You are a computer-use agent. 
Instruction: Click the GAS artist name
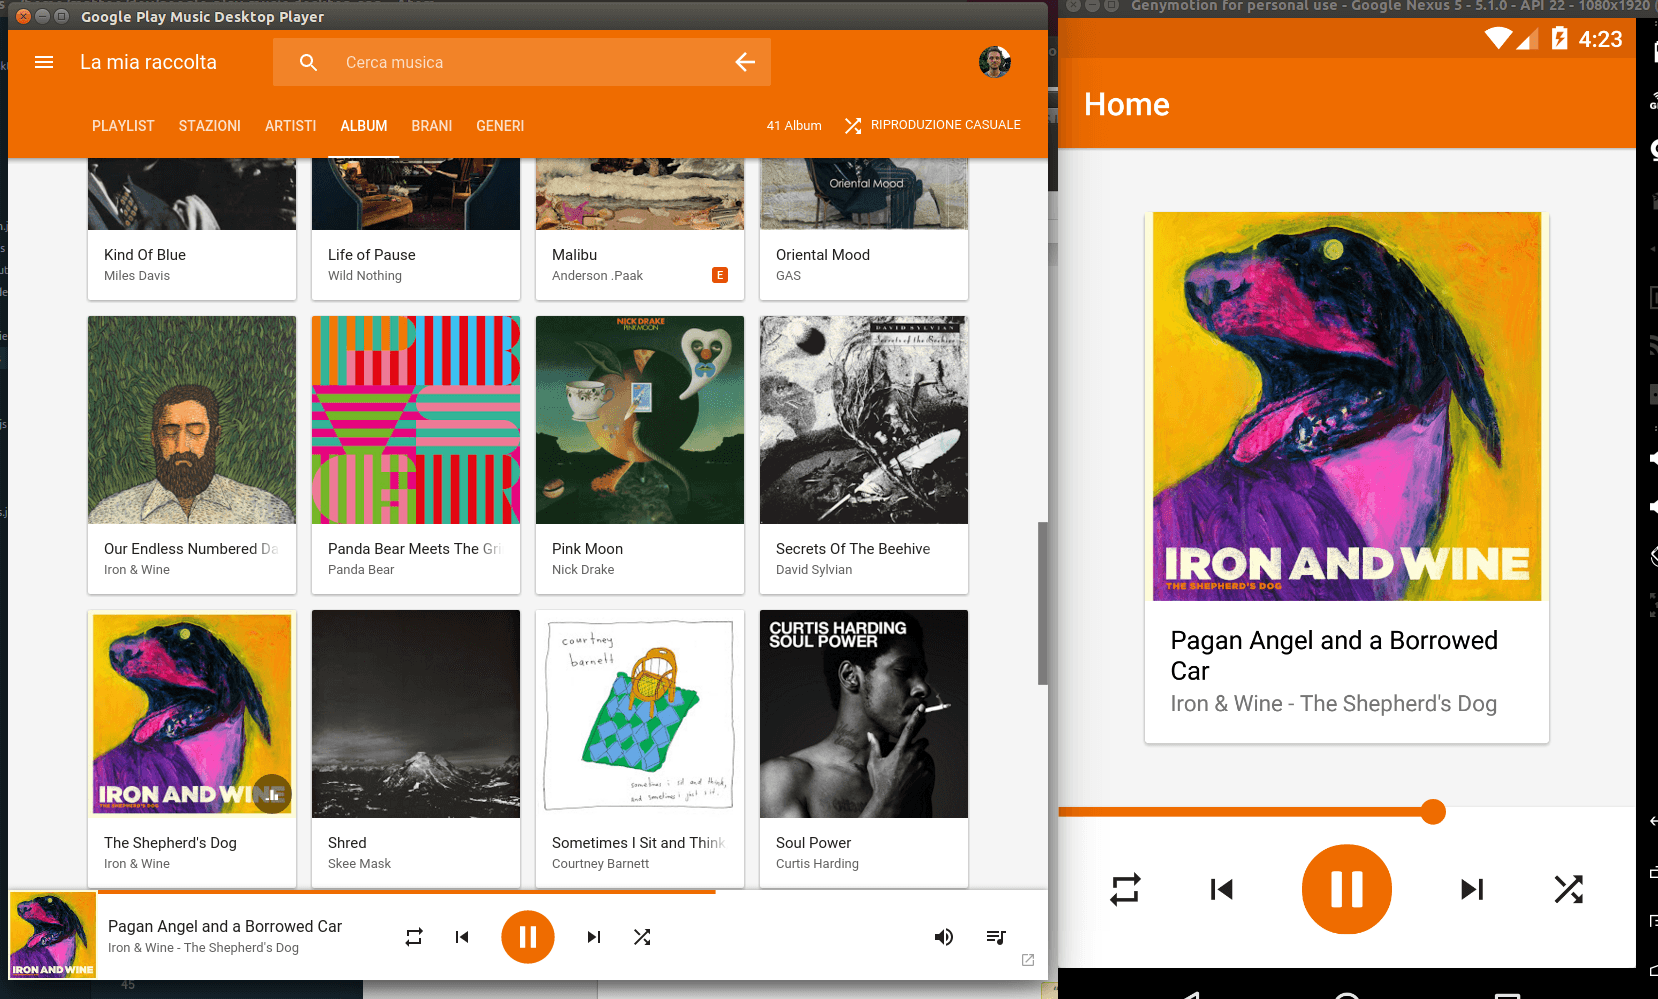click(788, 276)
